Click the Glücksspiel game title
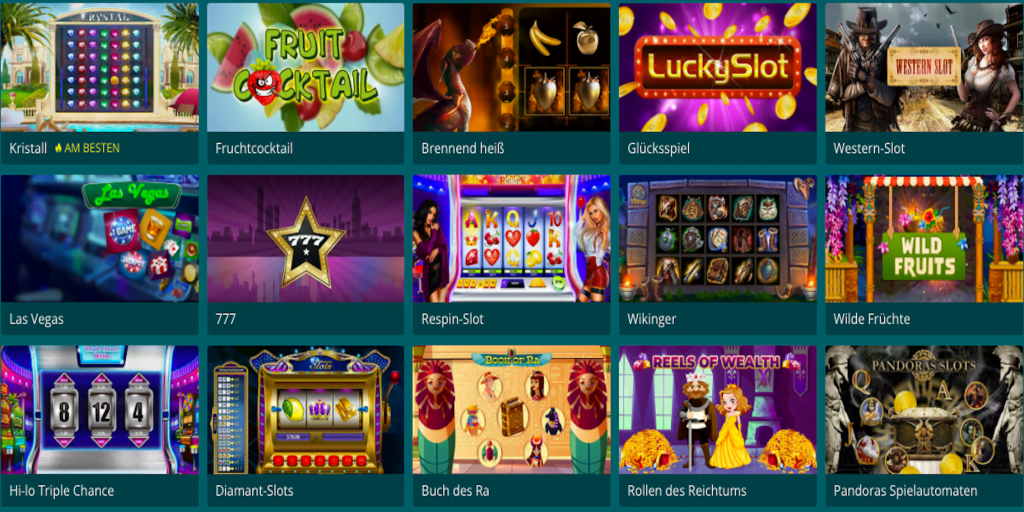Screen dimensions: 1024x512 [658, 148]
